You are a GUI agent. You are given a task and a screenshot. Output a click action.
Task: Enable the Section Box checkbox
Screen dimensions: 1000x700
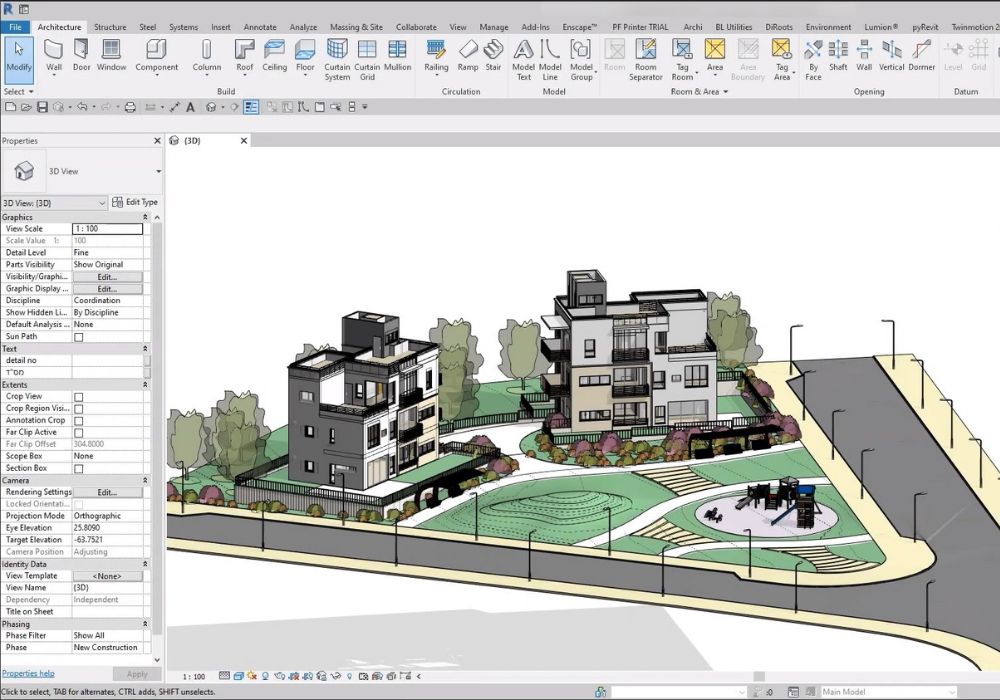(x=79, y=469)
